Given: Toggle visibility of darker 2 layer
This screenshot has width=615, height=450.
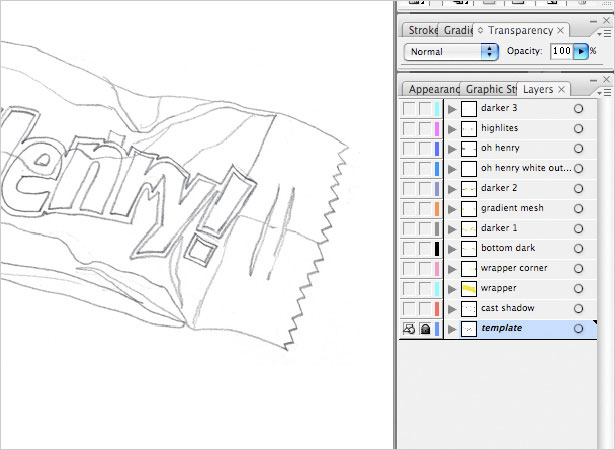Looking at the screenshot, I should click(x=409, y=189).
